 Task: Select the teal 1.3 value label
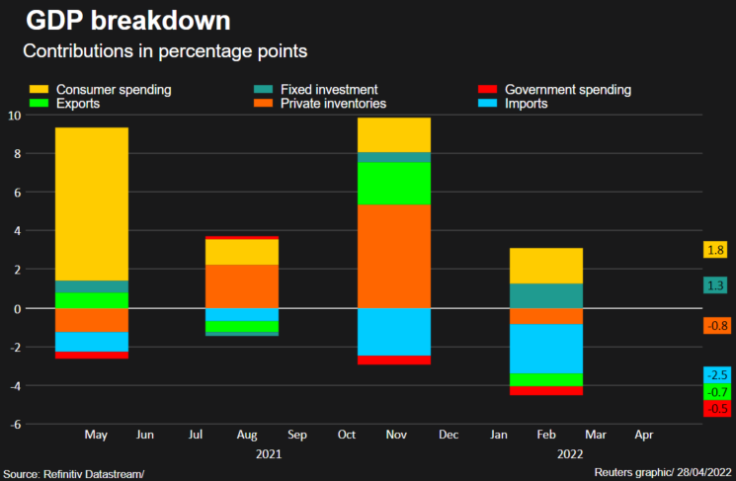[x=715, y=285]
